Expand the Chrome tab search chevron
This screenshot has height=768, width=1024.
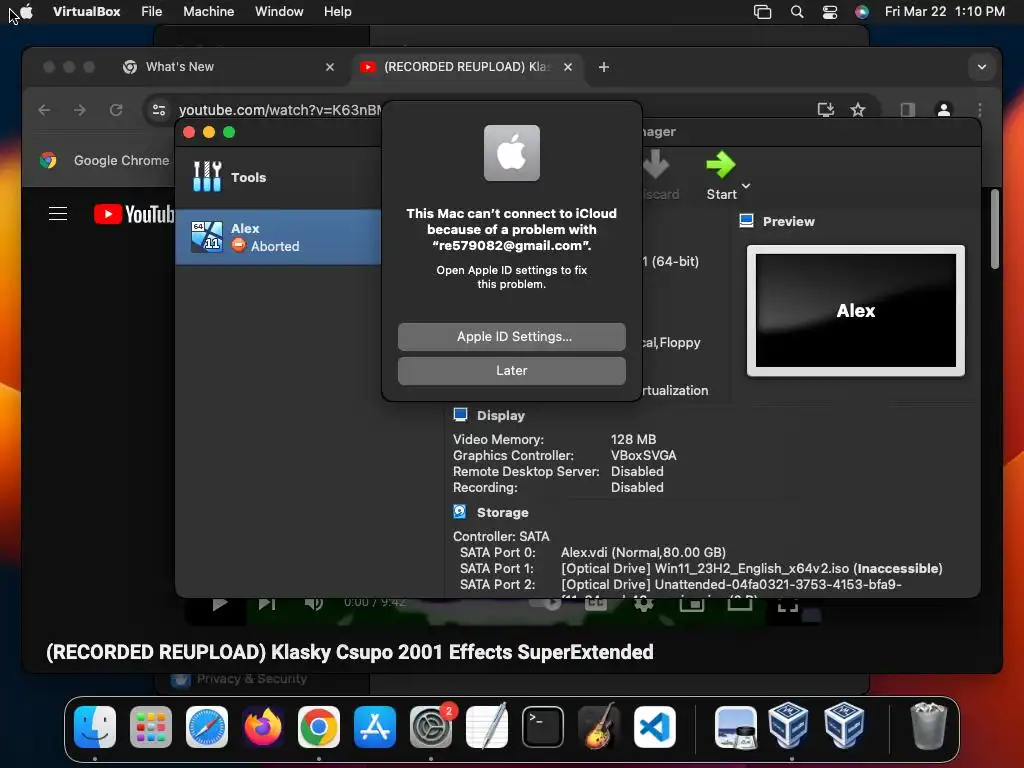982,67
